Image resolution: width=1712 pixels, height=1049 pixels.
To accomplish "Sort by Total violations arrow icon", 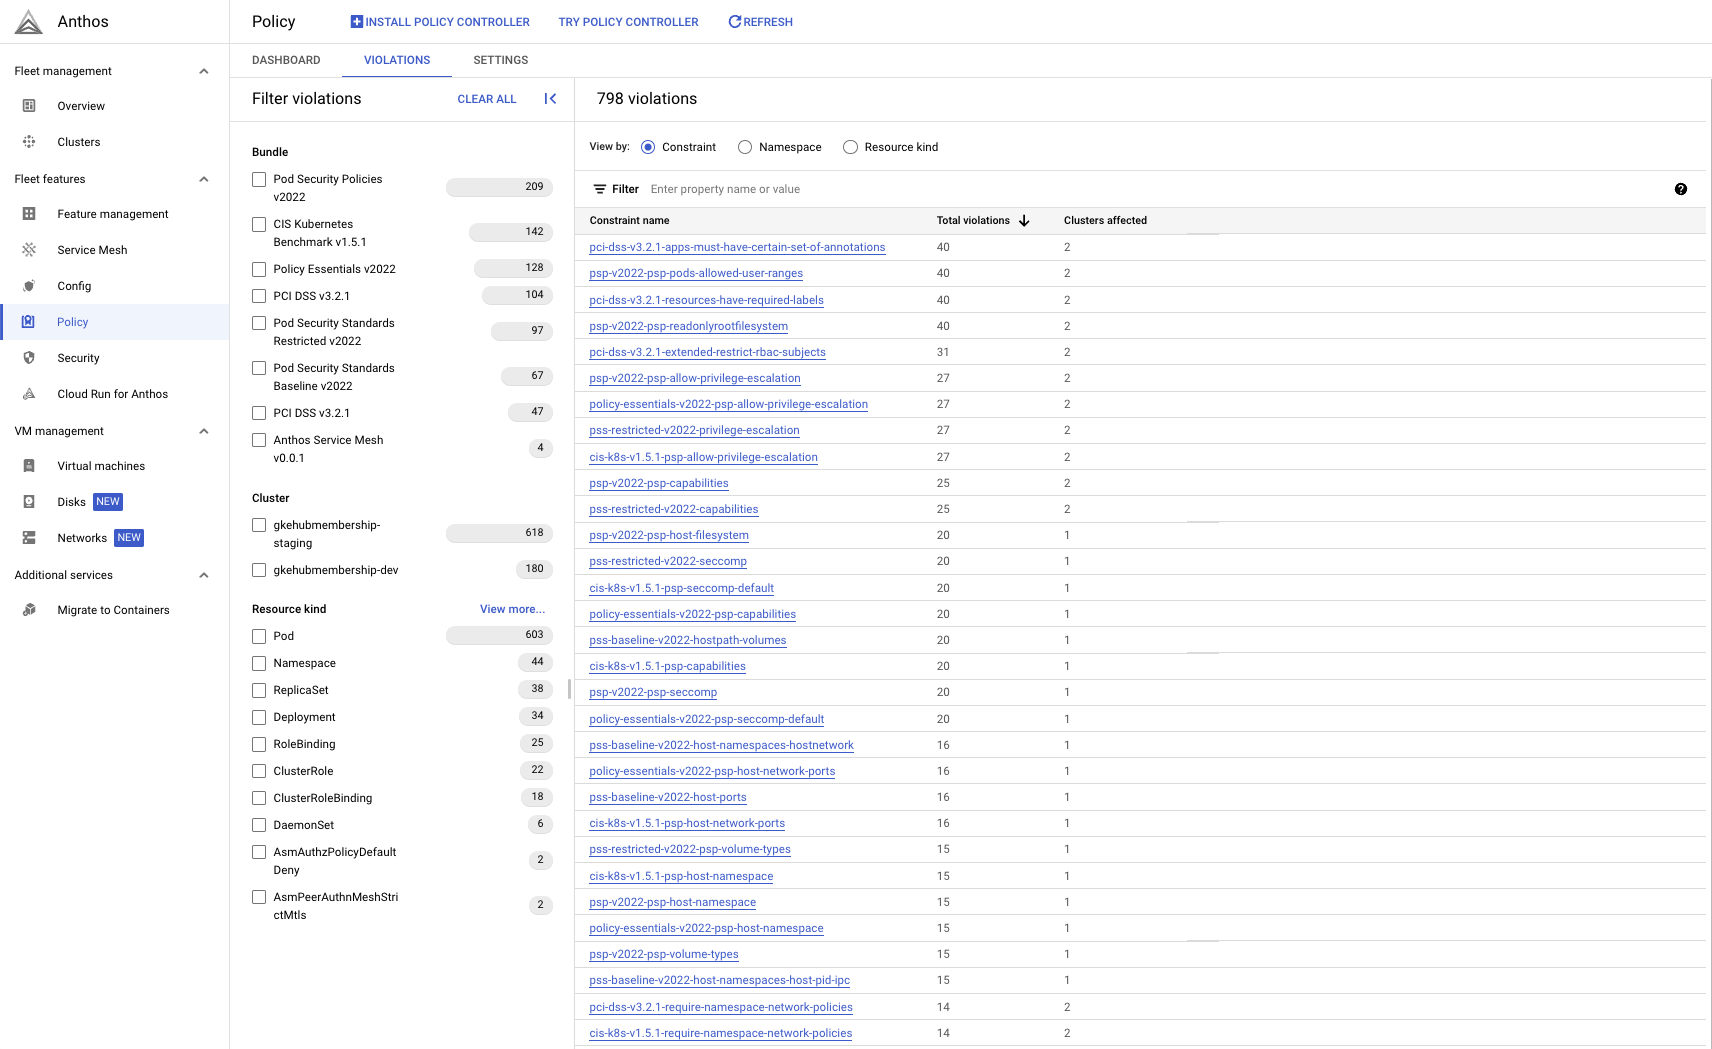I will [x=1024, y=221].
